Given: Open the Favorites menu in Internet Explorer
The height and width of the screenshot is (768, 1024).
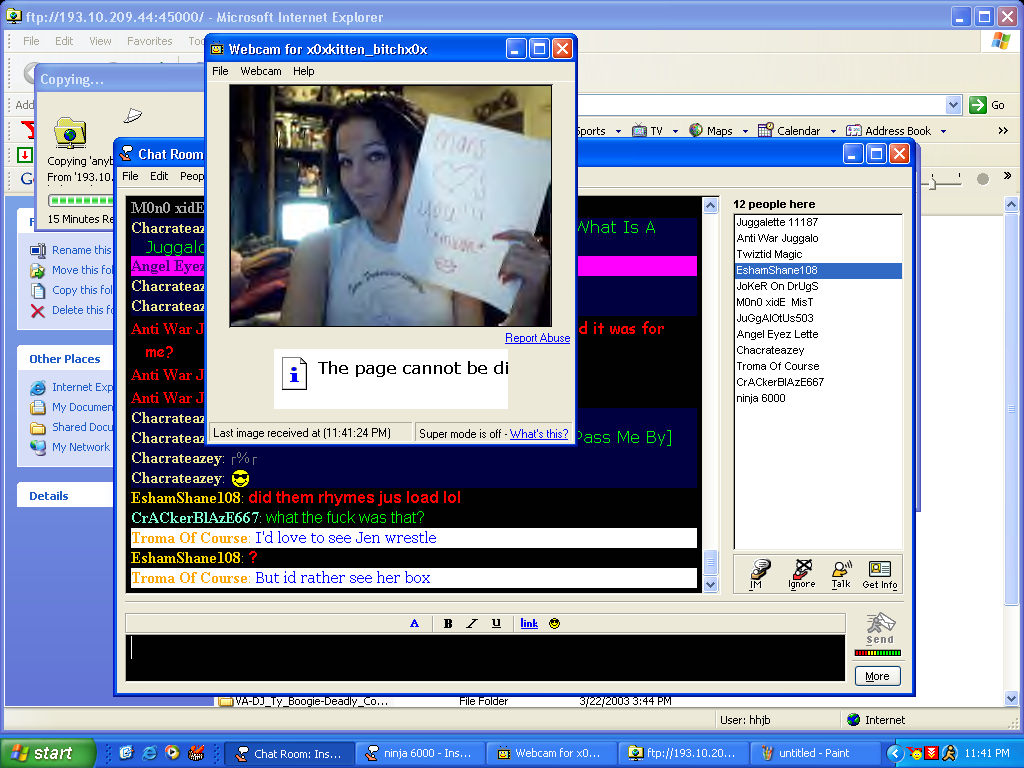Looking at the screenshot, I should 149,41.
